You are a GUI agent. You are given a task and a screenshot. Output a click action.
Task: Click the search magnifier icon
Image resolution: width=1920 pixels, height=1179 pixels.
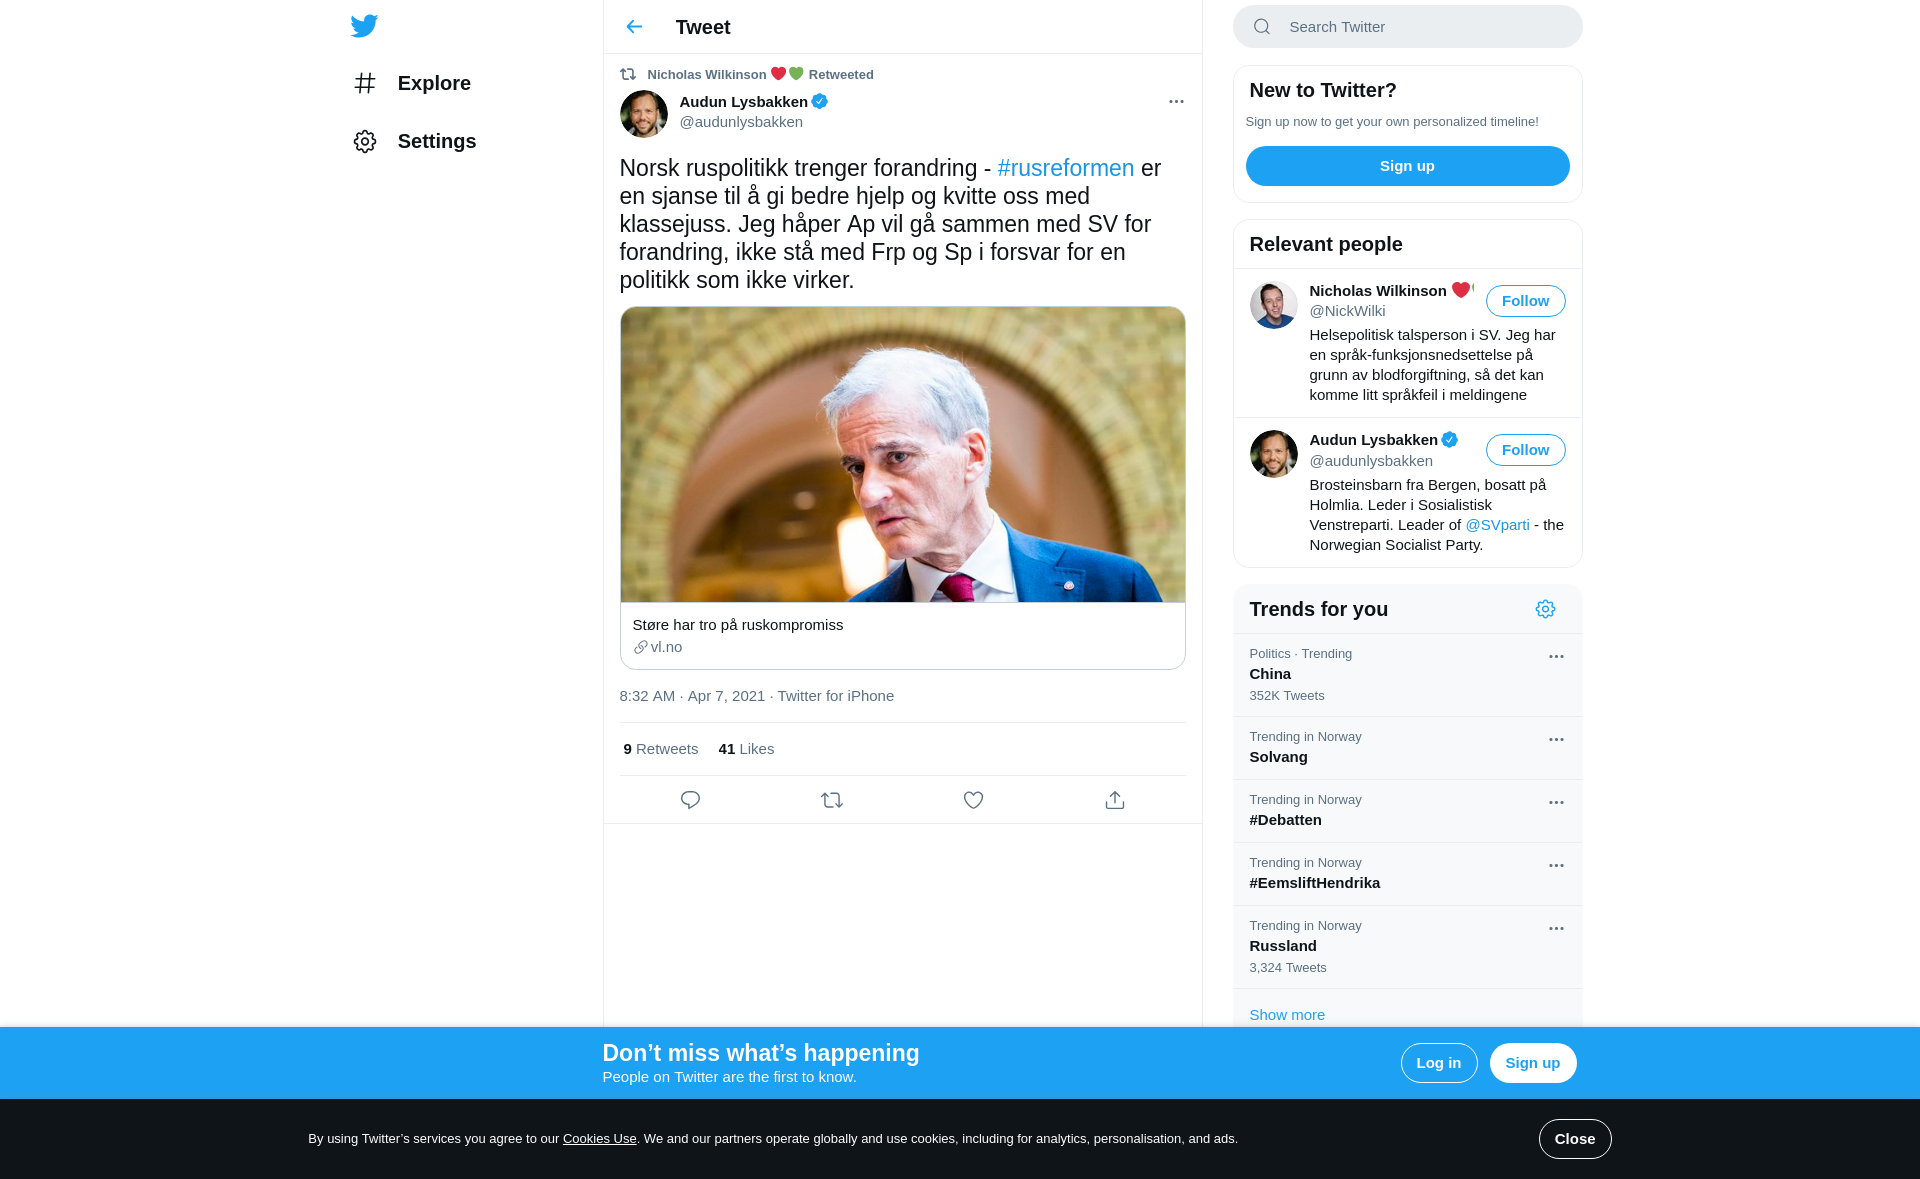pos(1262,27)
